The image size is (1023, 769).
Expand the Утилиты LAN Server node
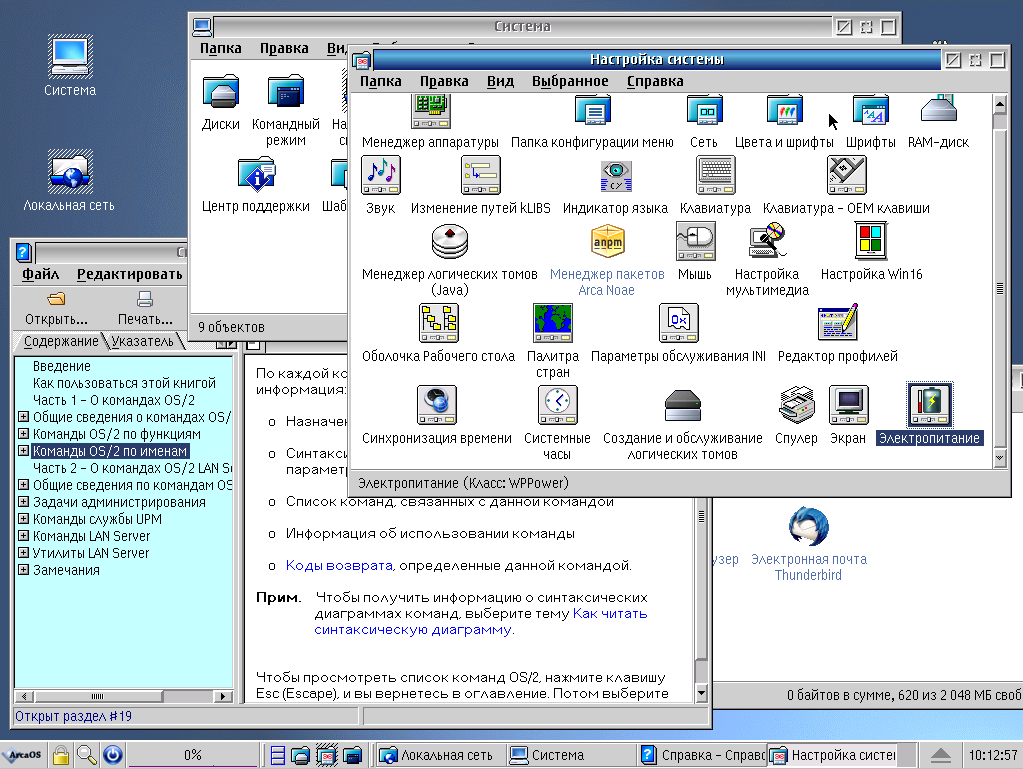(x=23, y=552)
